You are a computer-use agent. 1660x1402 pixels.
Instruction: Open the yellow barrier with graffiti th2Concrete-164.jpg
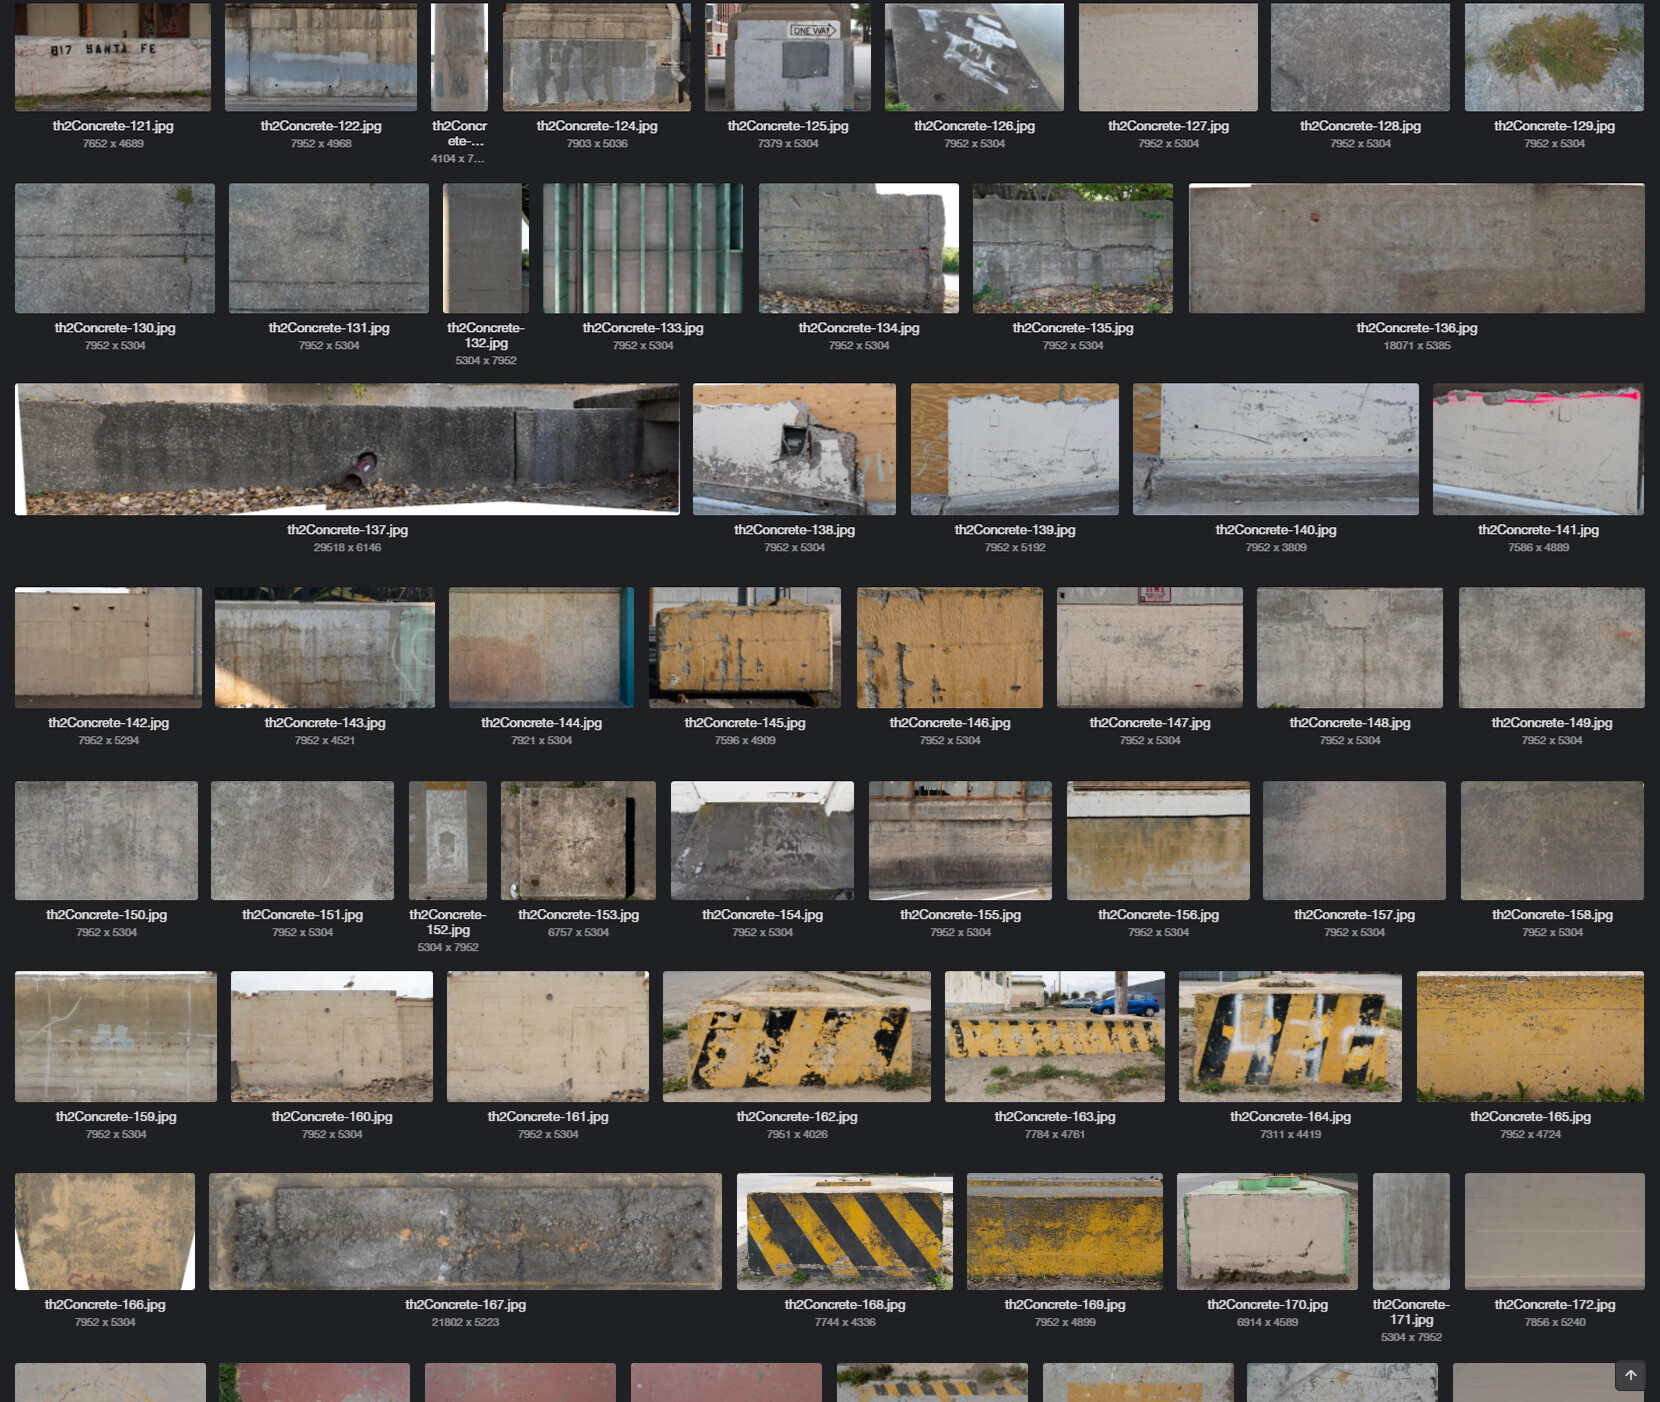coord(1289,1036)
